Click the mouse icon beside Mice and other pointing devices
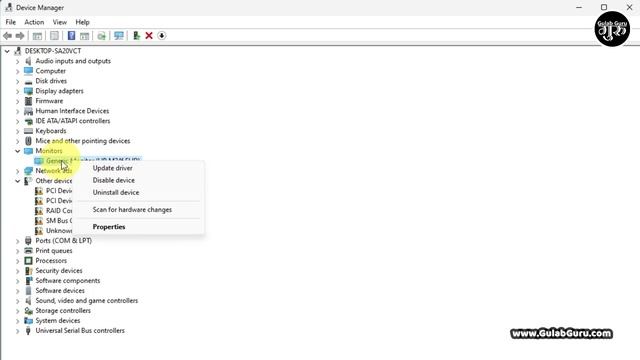 coord(28,141)
